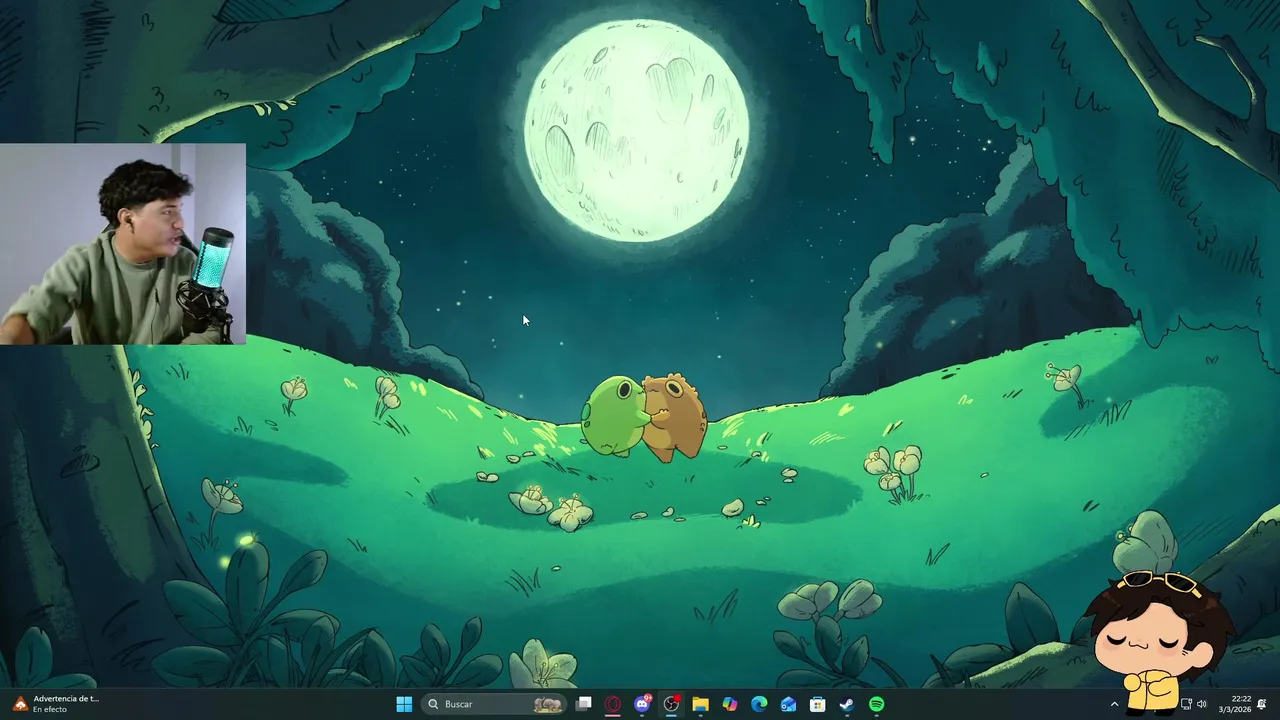Open the Opera browser taskbar icon
Screen dimensions: 1280x720
click(x=613, y=704)
